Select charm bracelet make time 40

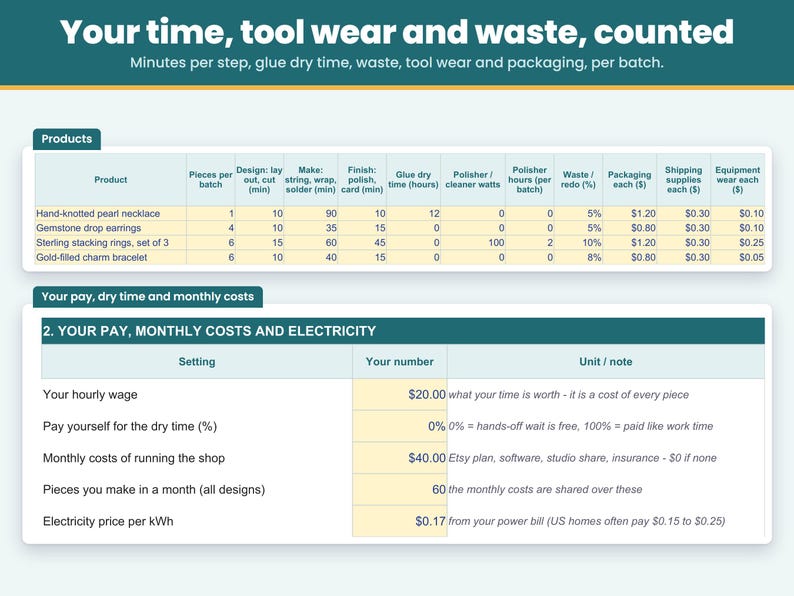coord(311,257)
